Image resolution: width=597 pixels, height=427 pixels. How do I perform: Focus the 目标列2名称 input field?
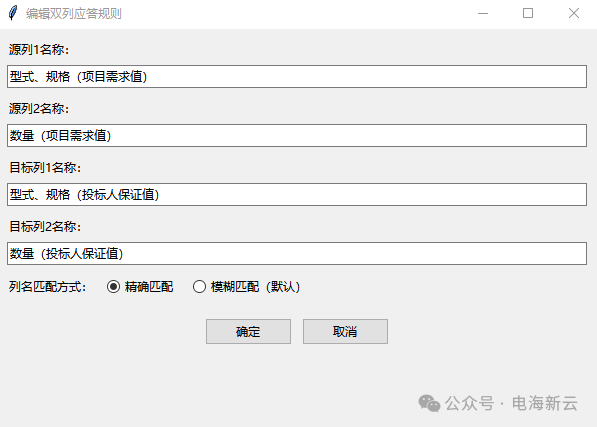tap(297, 253)
